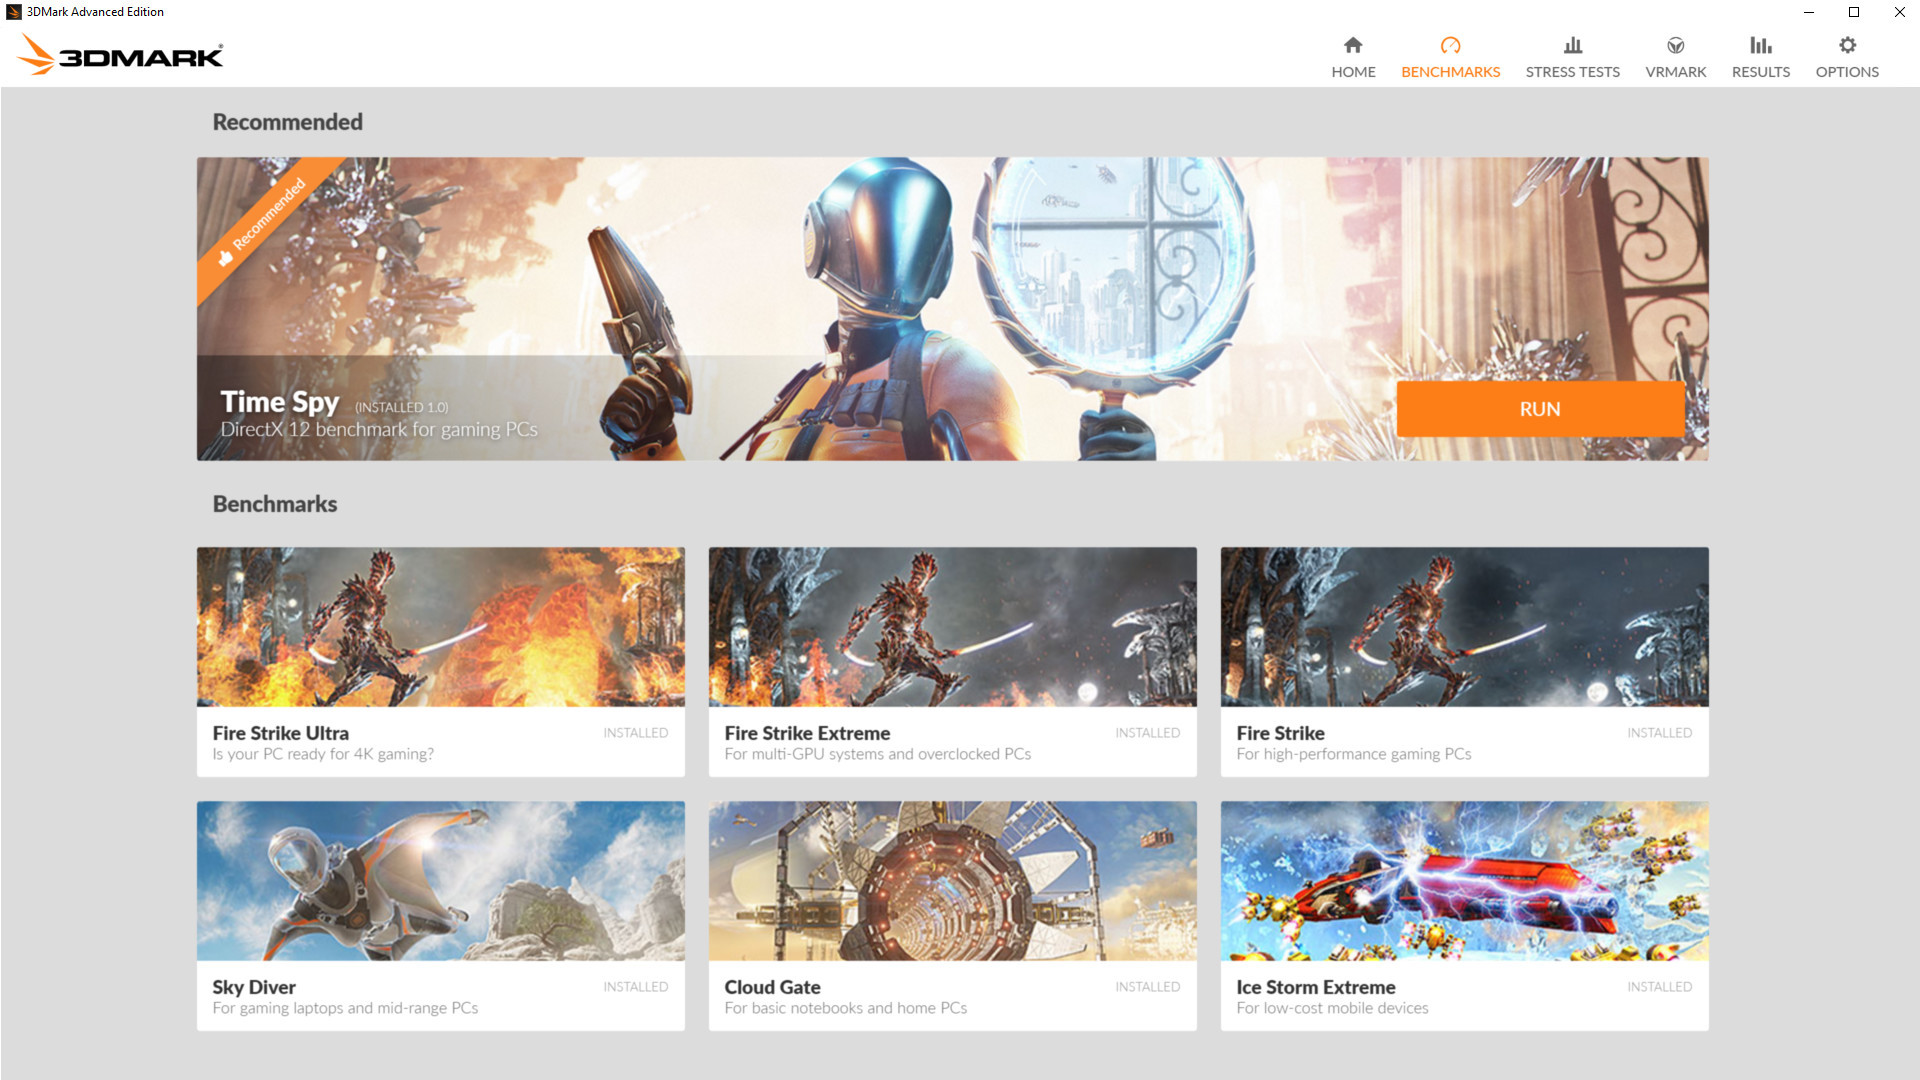The image size is (1920, 1080).
Task: Open the Cloud Gate thumbnail
Action: point(953,881)
